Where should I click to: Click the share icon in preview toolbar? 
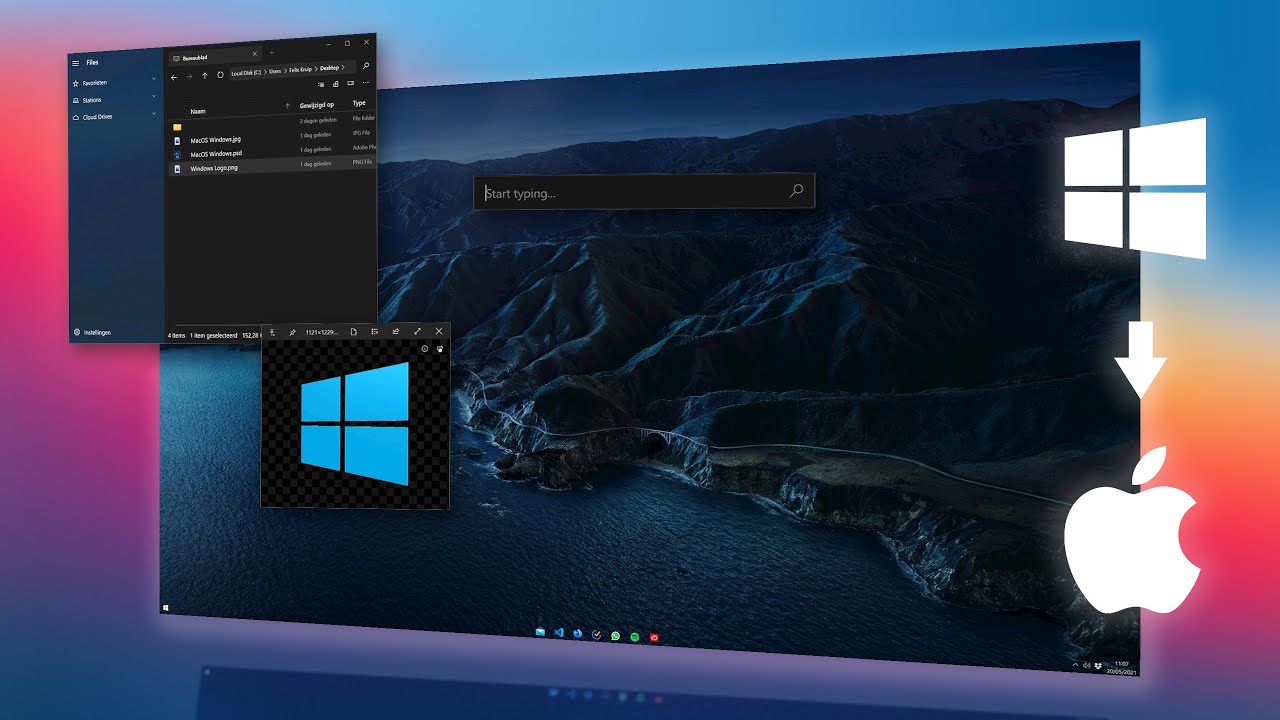pos(396,331)
